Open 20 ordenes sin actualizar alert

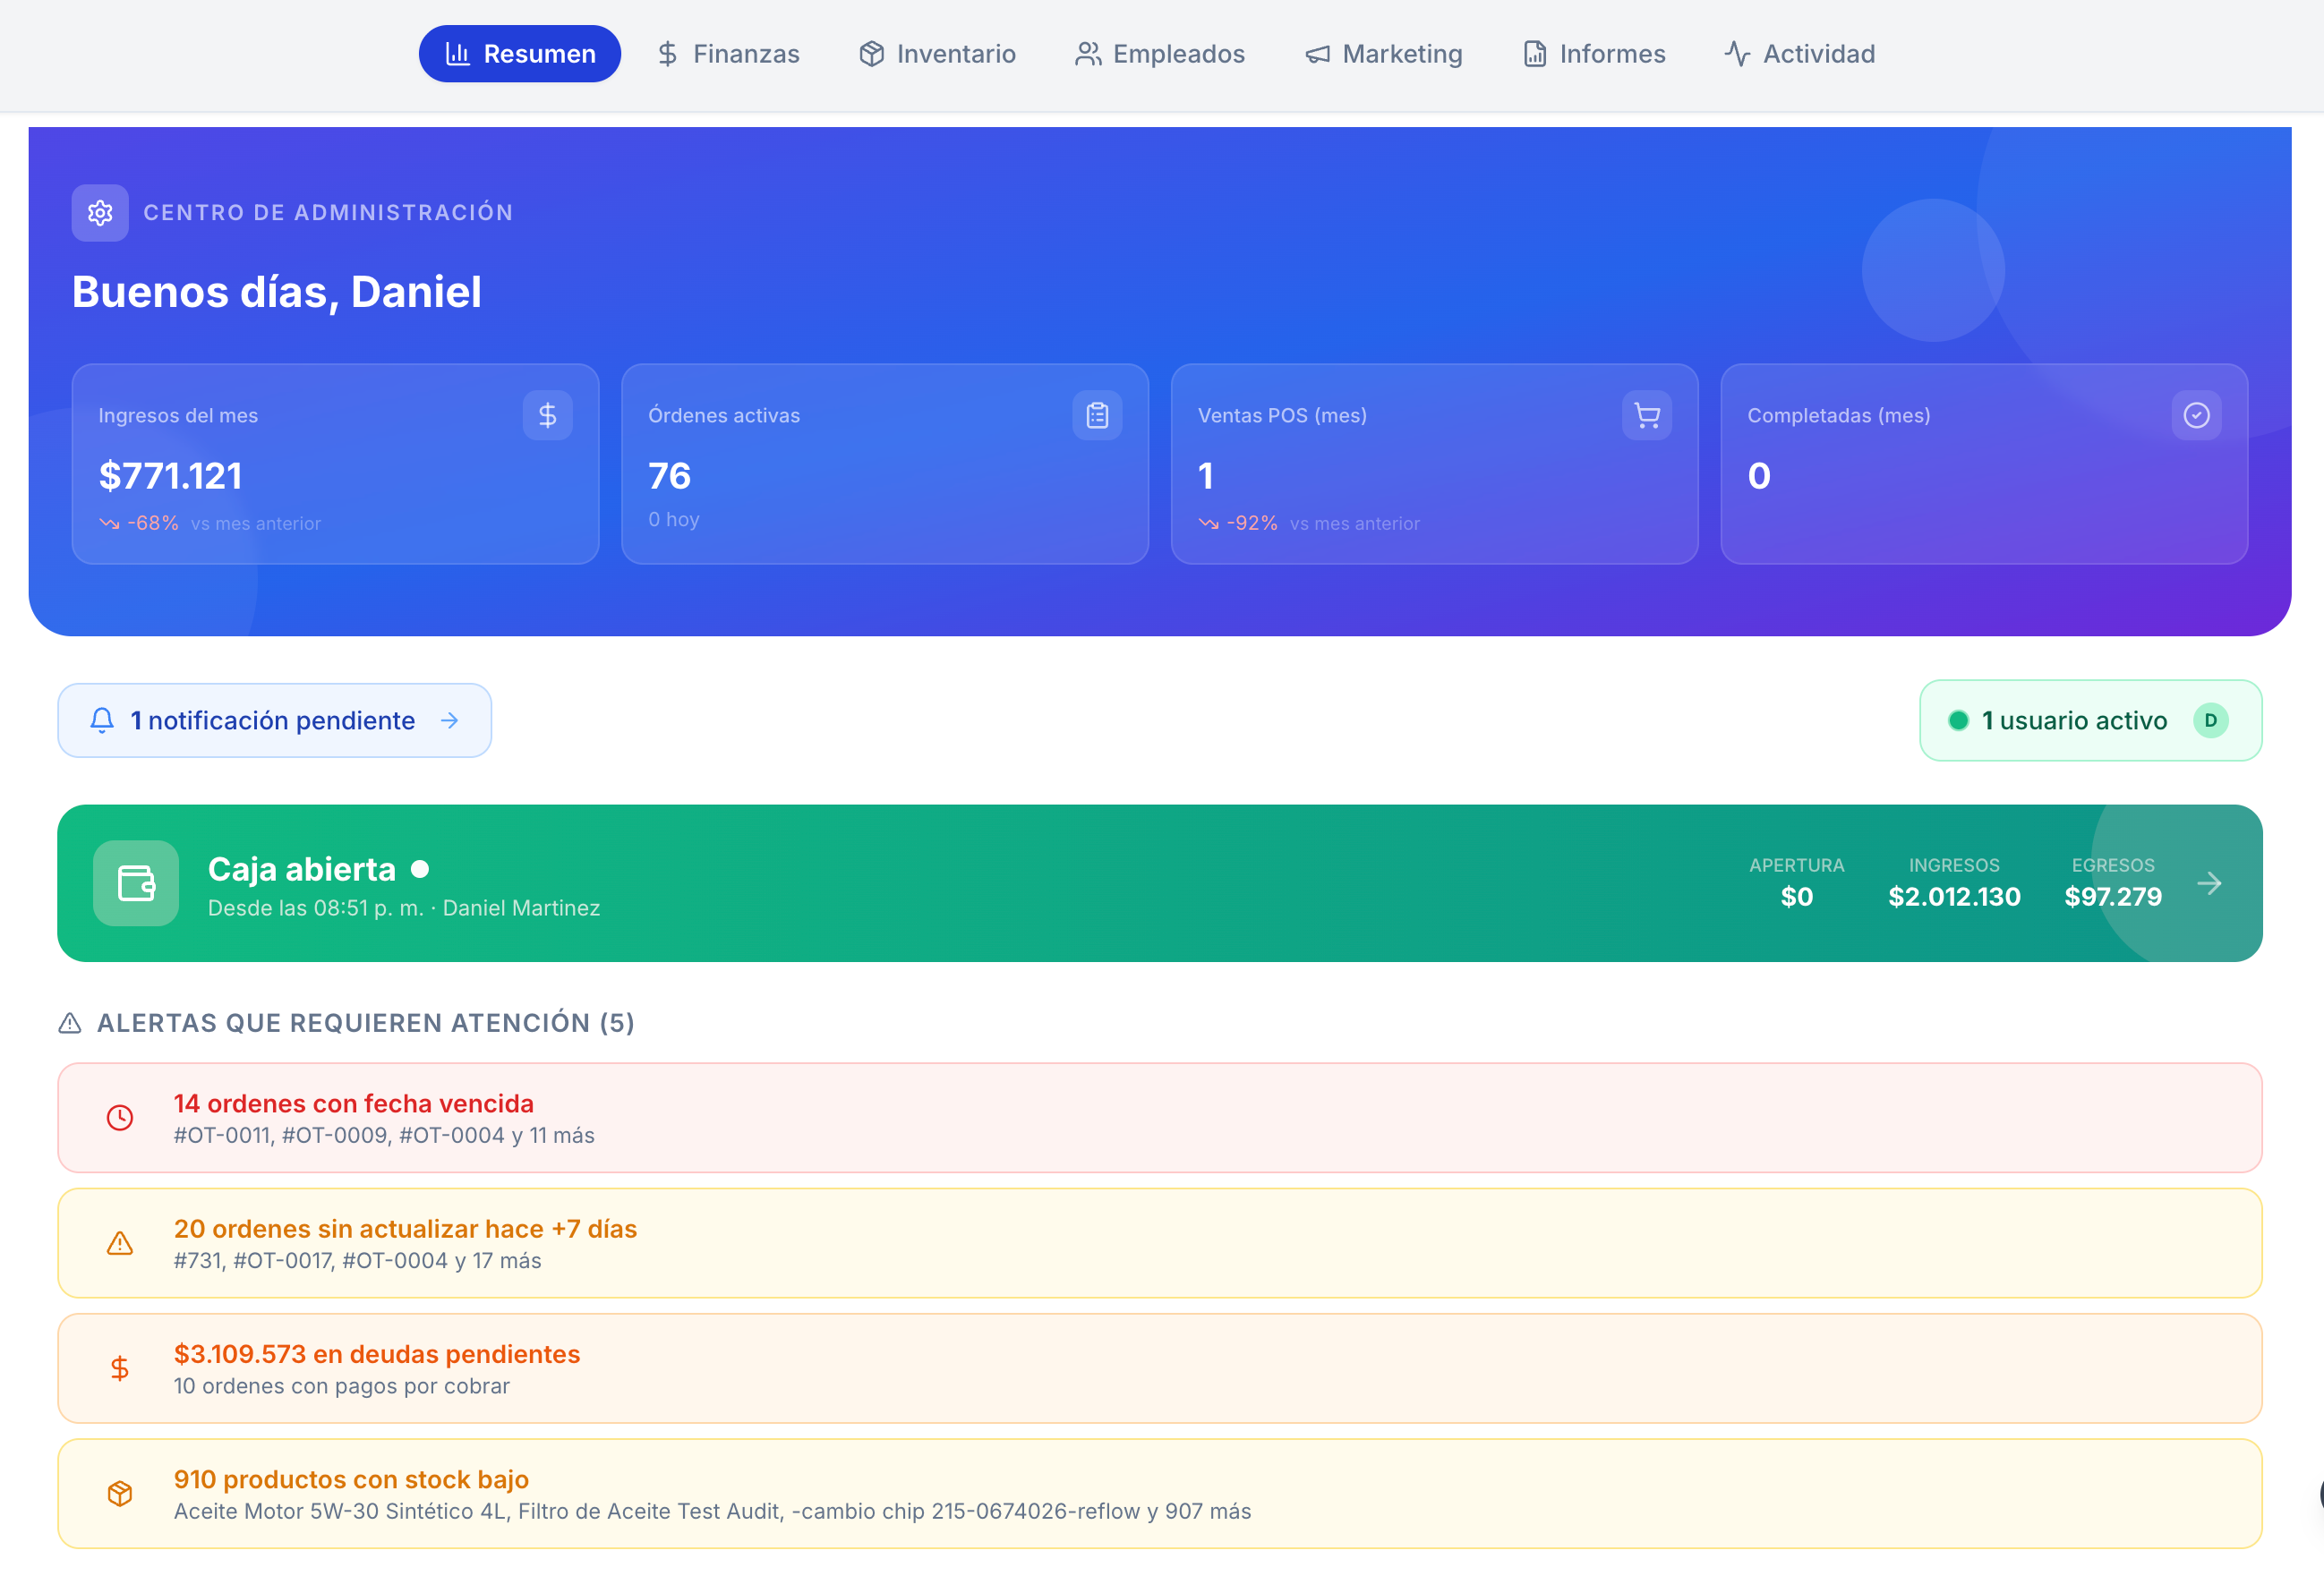[x=1160, y=1243]
